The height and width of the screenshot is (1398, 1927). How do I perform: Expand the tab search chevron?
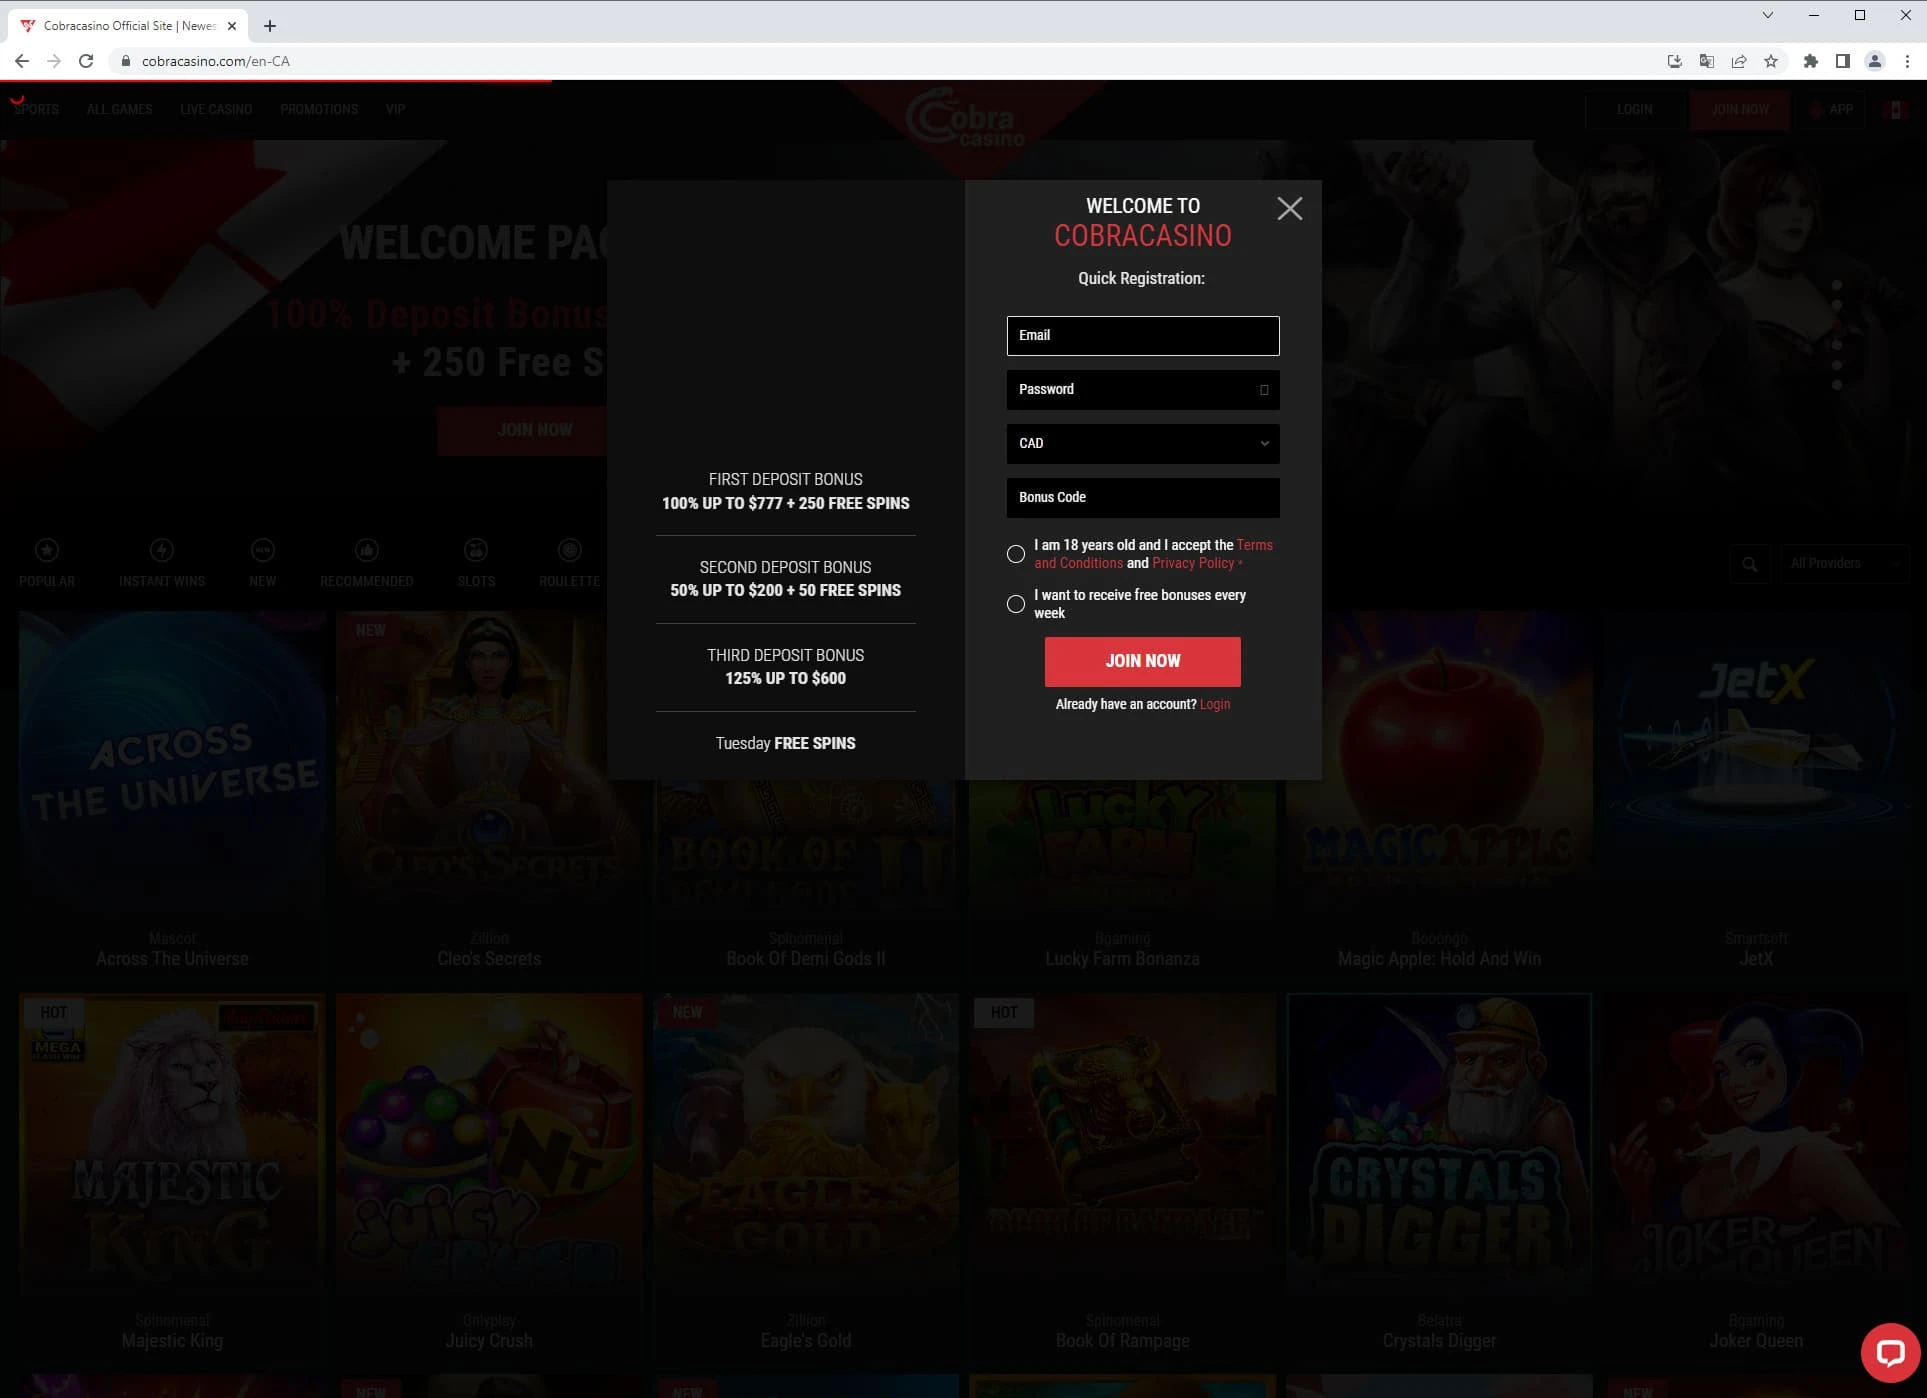pos(1767,15)
